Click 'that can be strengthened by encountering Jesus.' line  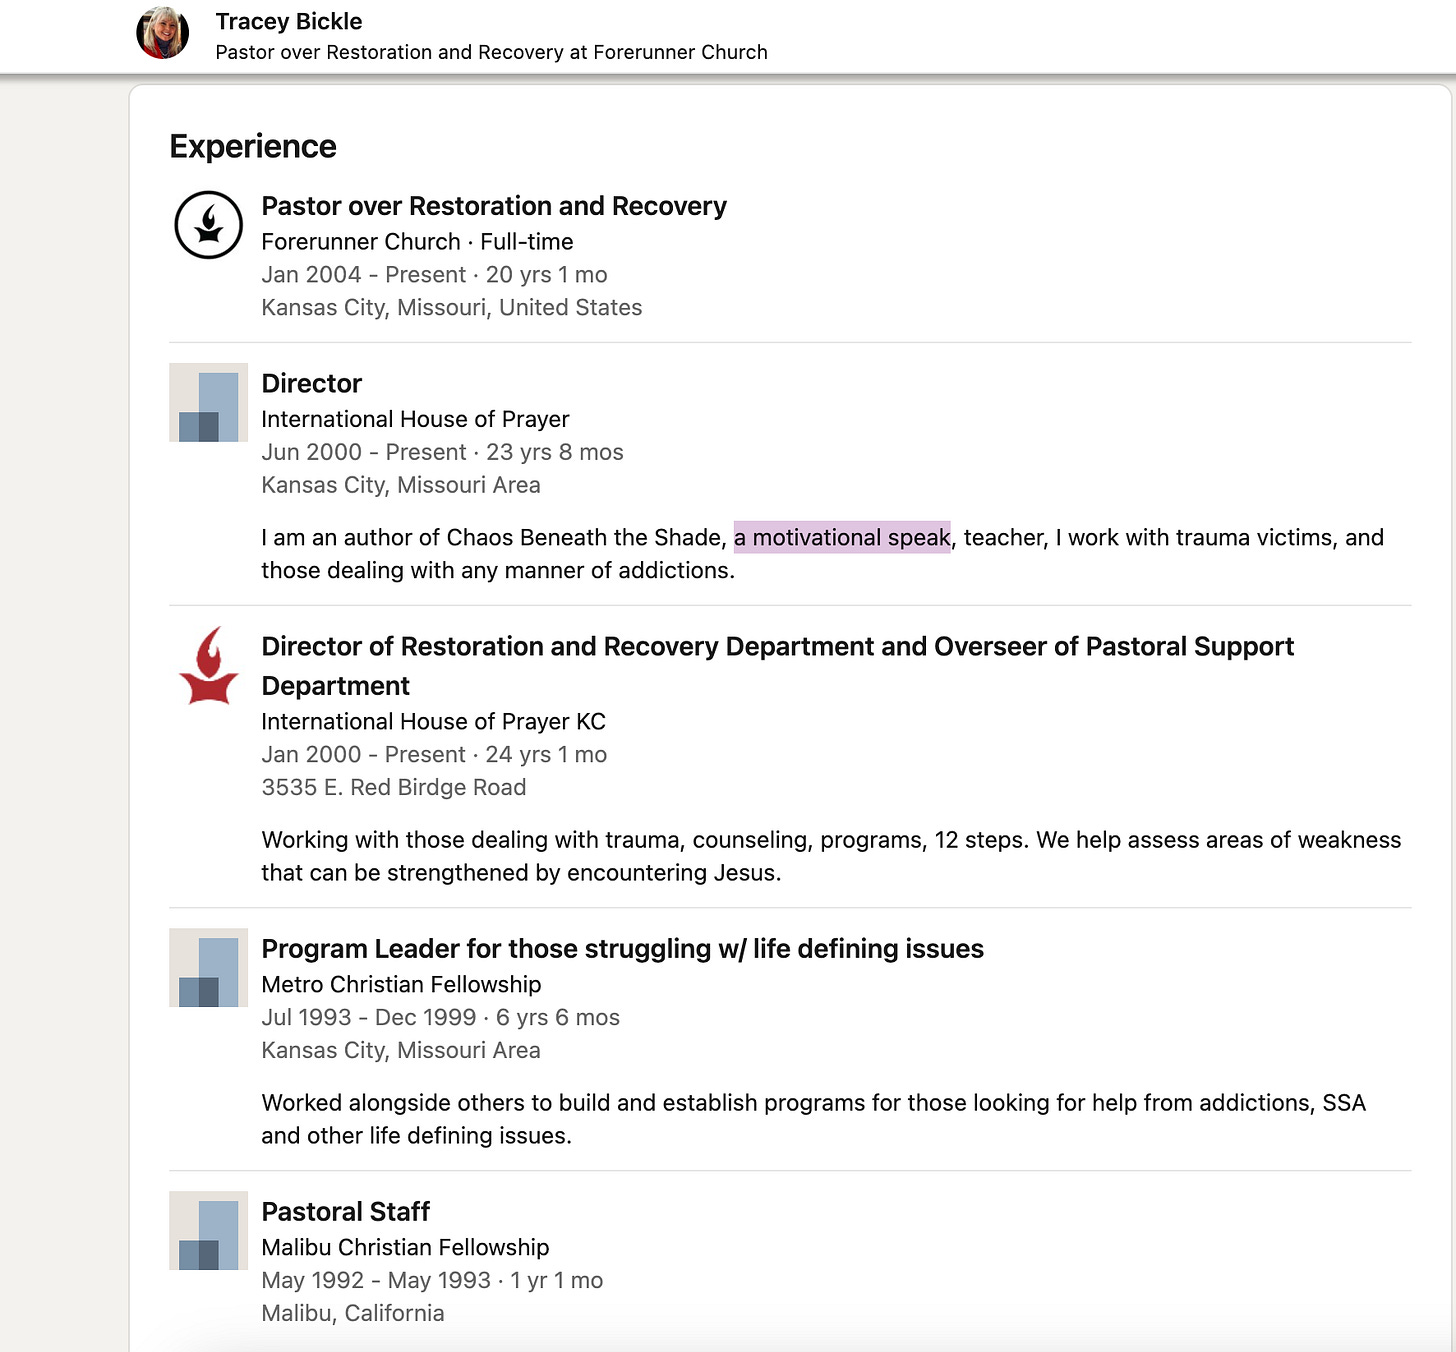point(521,873)
